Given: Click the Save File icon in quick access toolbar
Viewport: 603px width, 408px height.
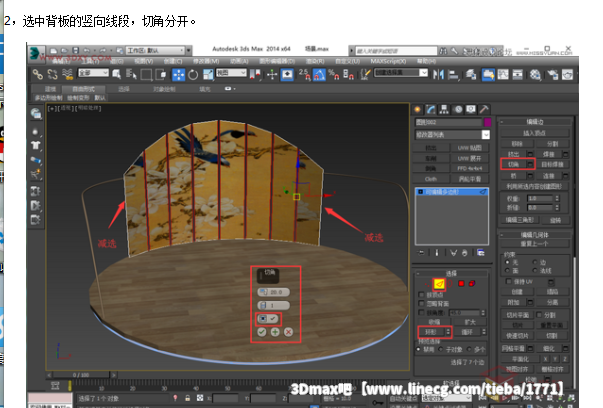Looking at the screenshot, I should pyautogui.click(x=76, y=50).
